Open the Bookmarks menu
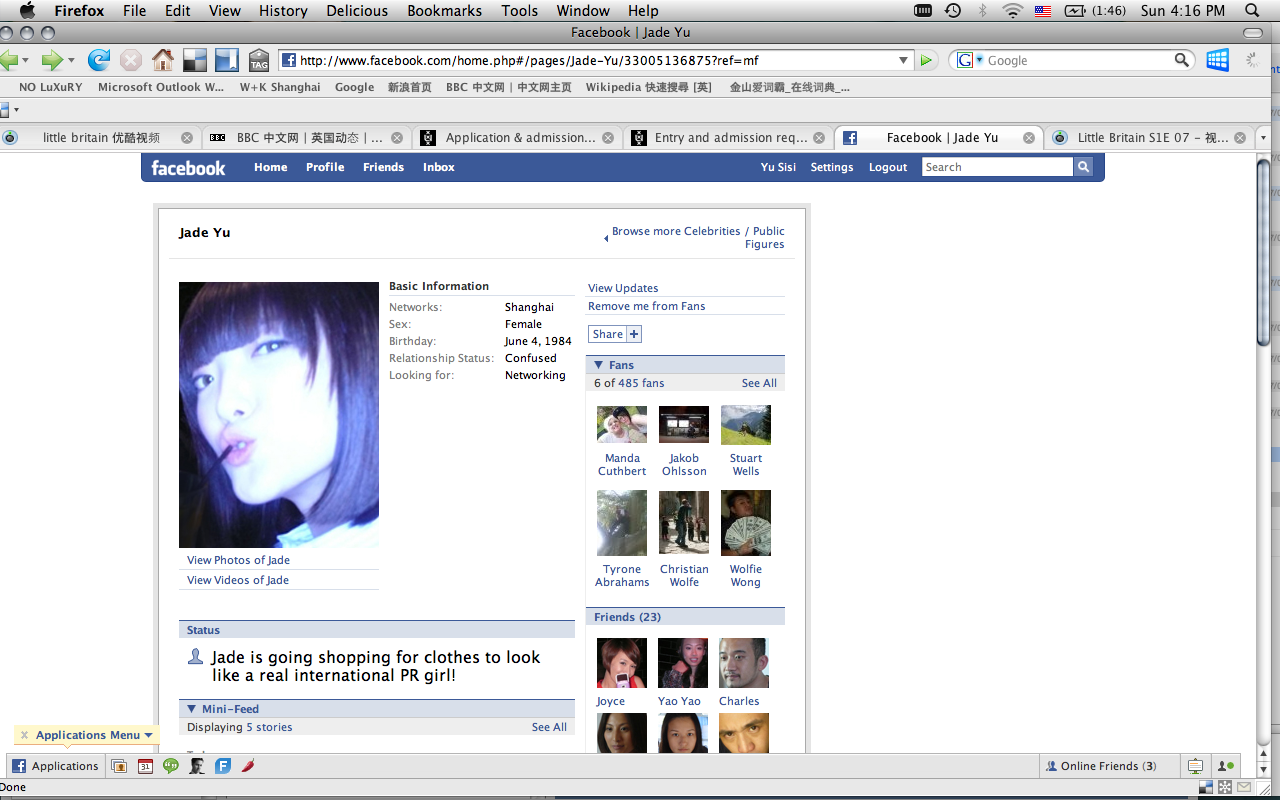Viewport: 1280px width, 800px height. pyautogui.click(x=444, y=11)
